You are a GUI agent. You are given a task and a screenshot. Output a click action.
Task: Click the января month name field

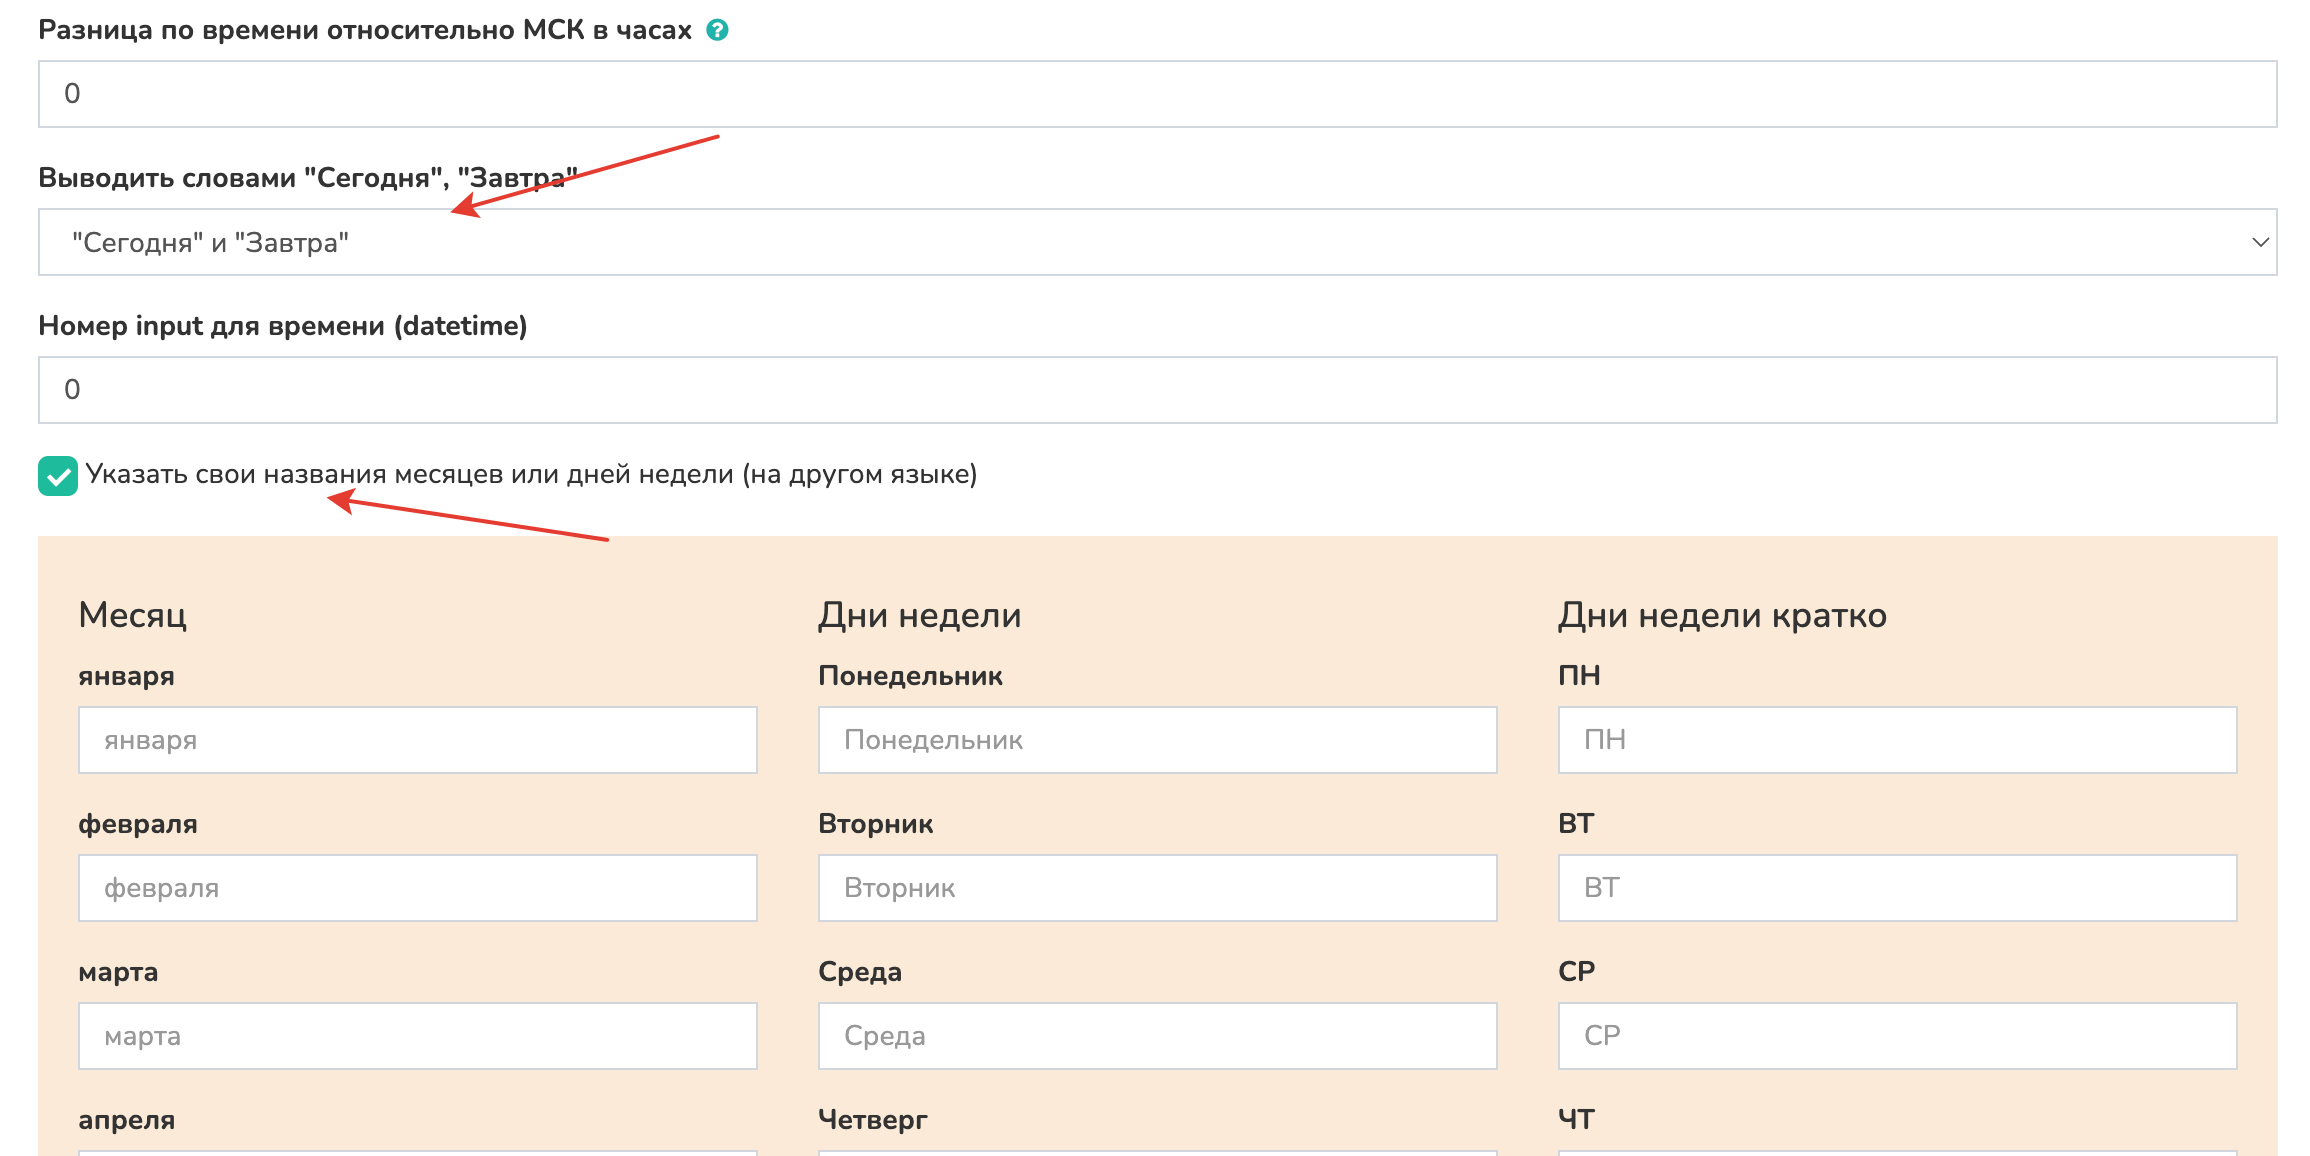click(417, 740)
